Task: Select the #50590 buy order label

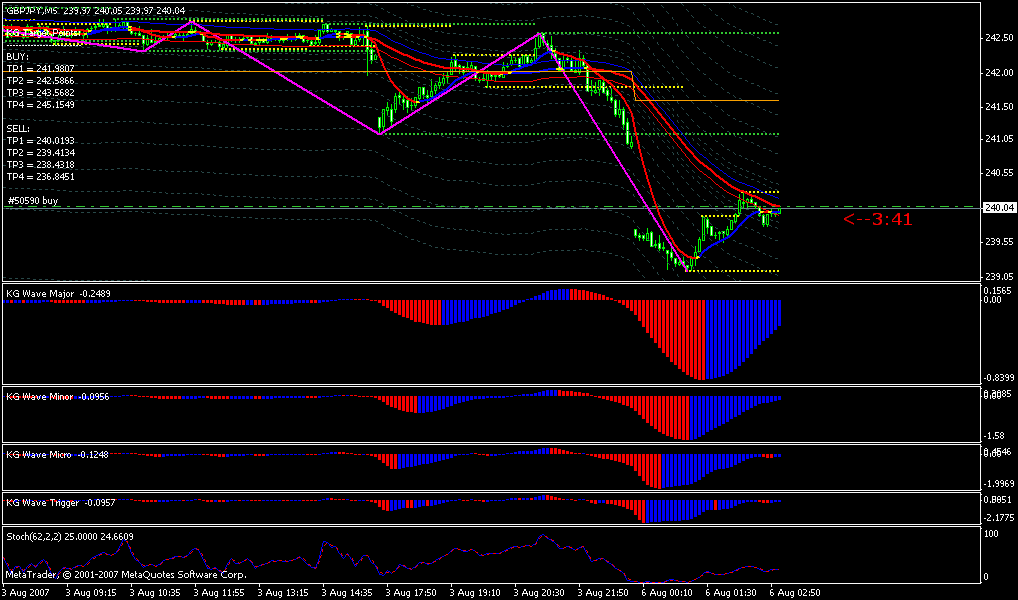Action: click(x=33, y=201)
